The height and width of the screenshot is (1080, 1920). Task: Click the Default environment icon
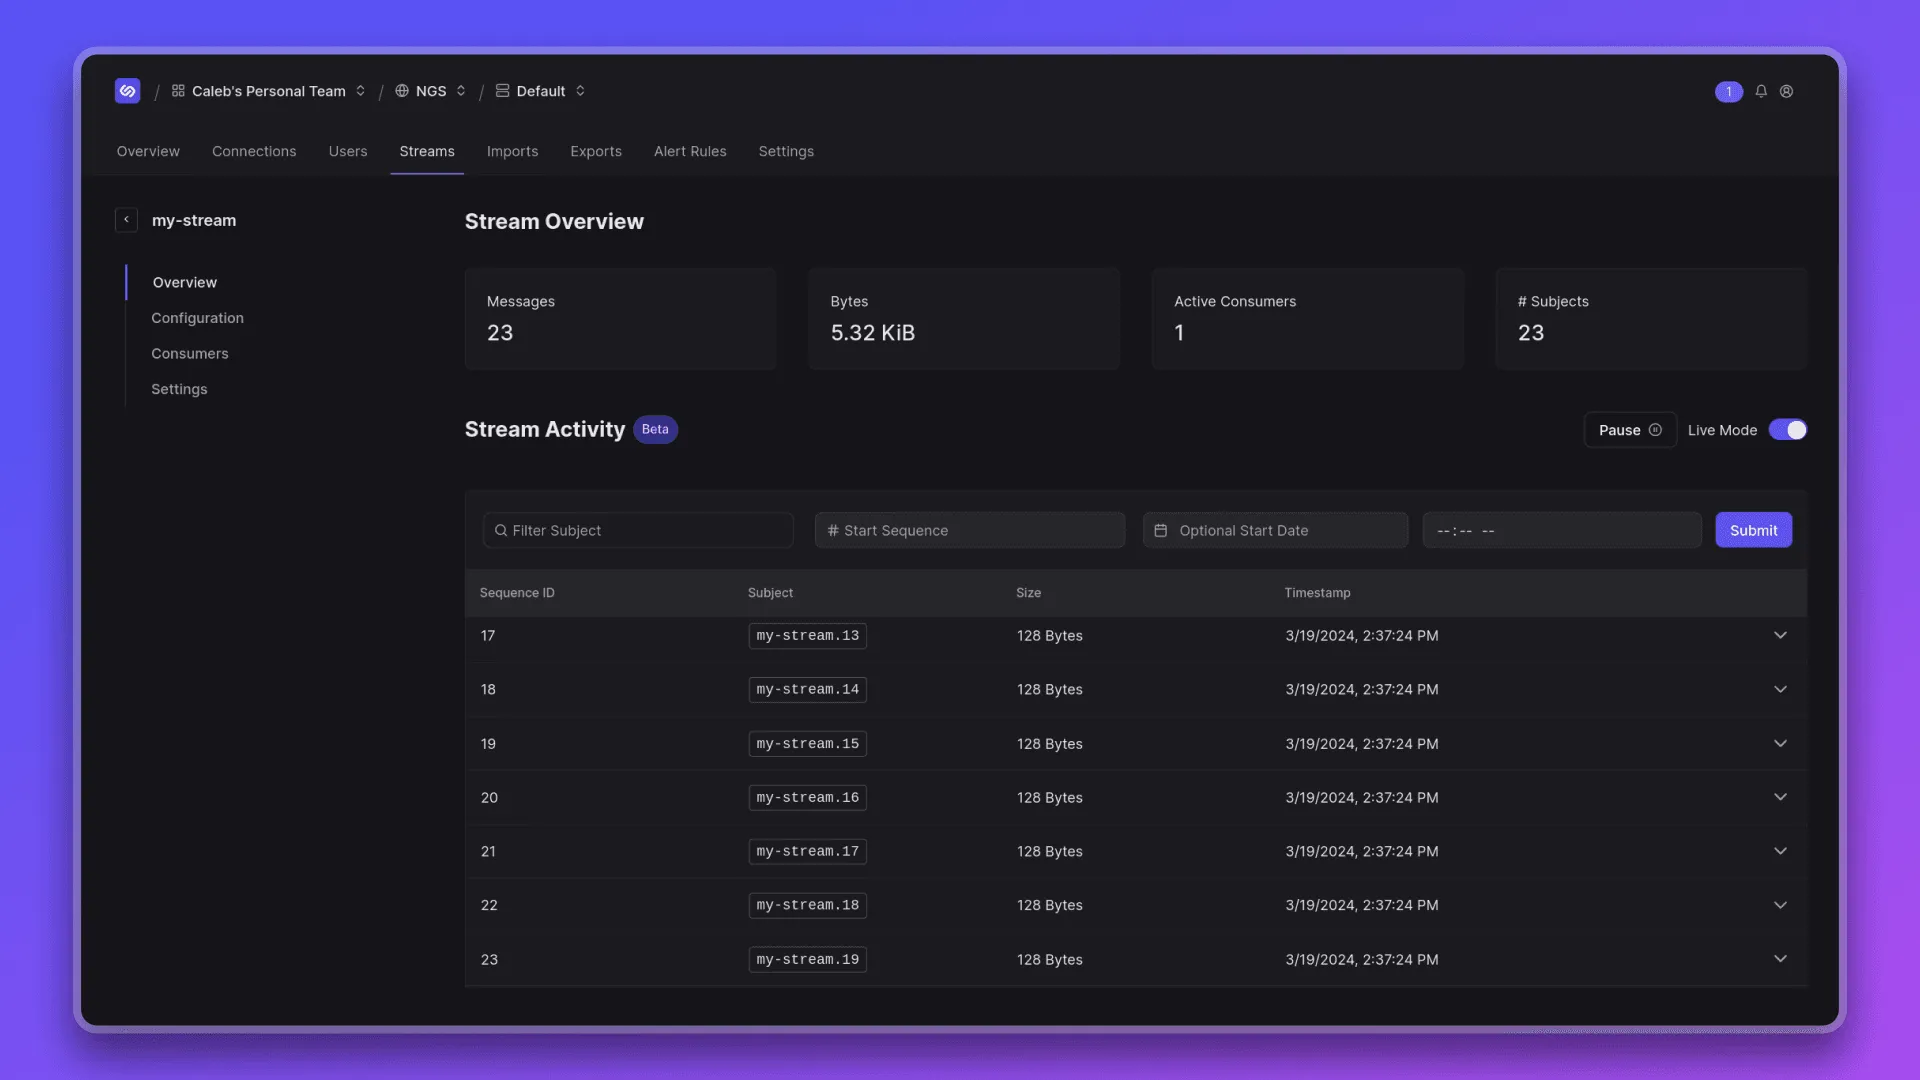coord(501,91)
